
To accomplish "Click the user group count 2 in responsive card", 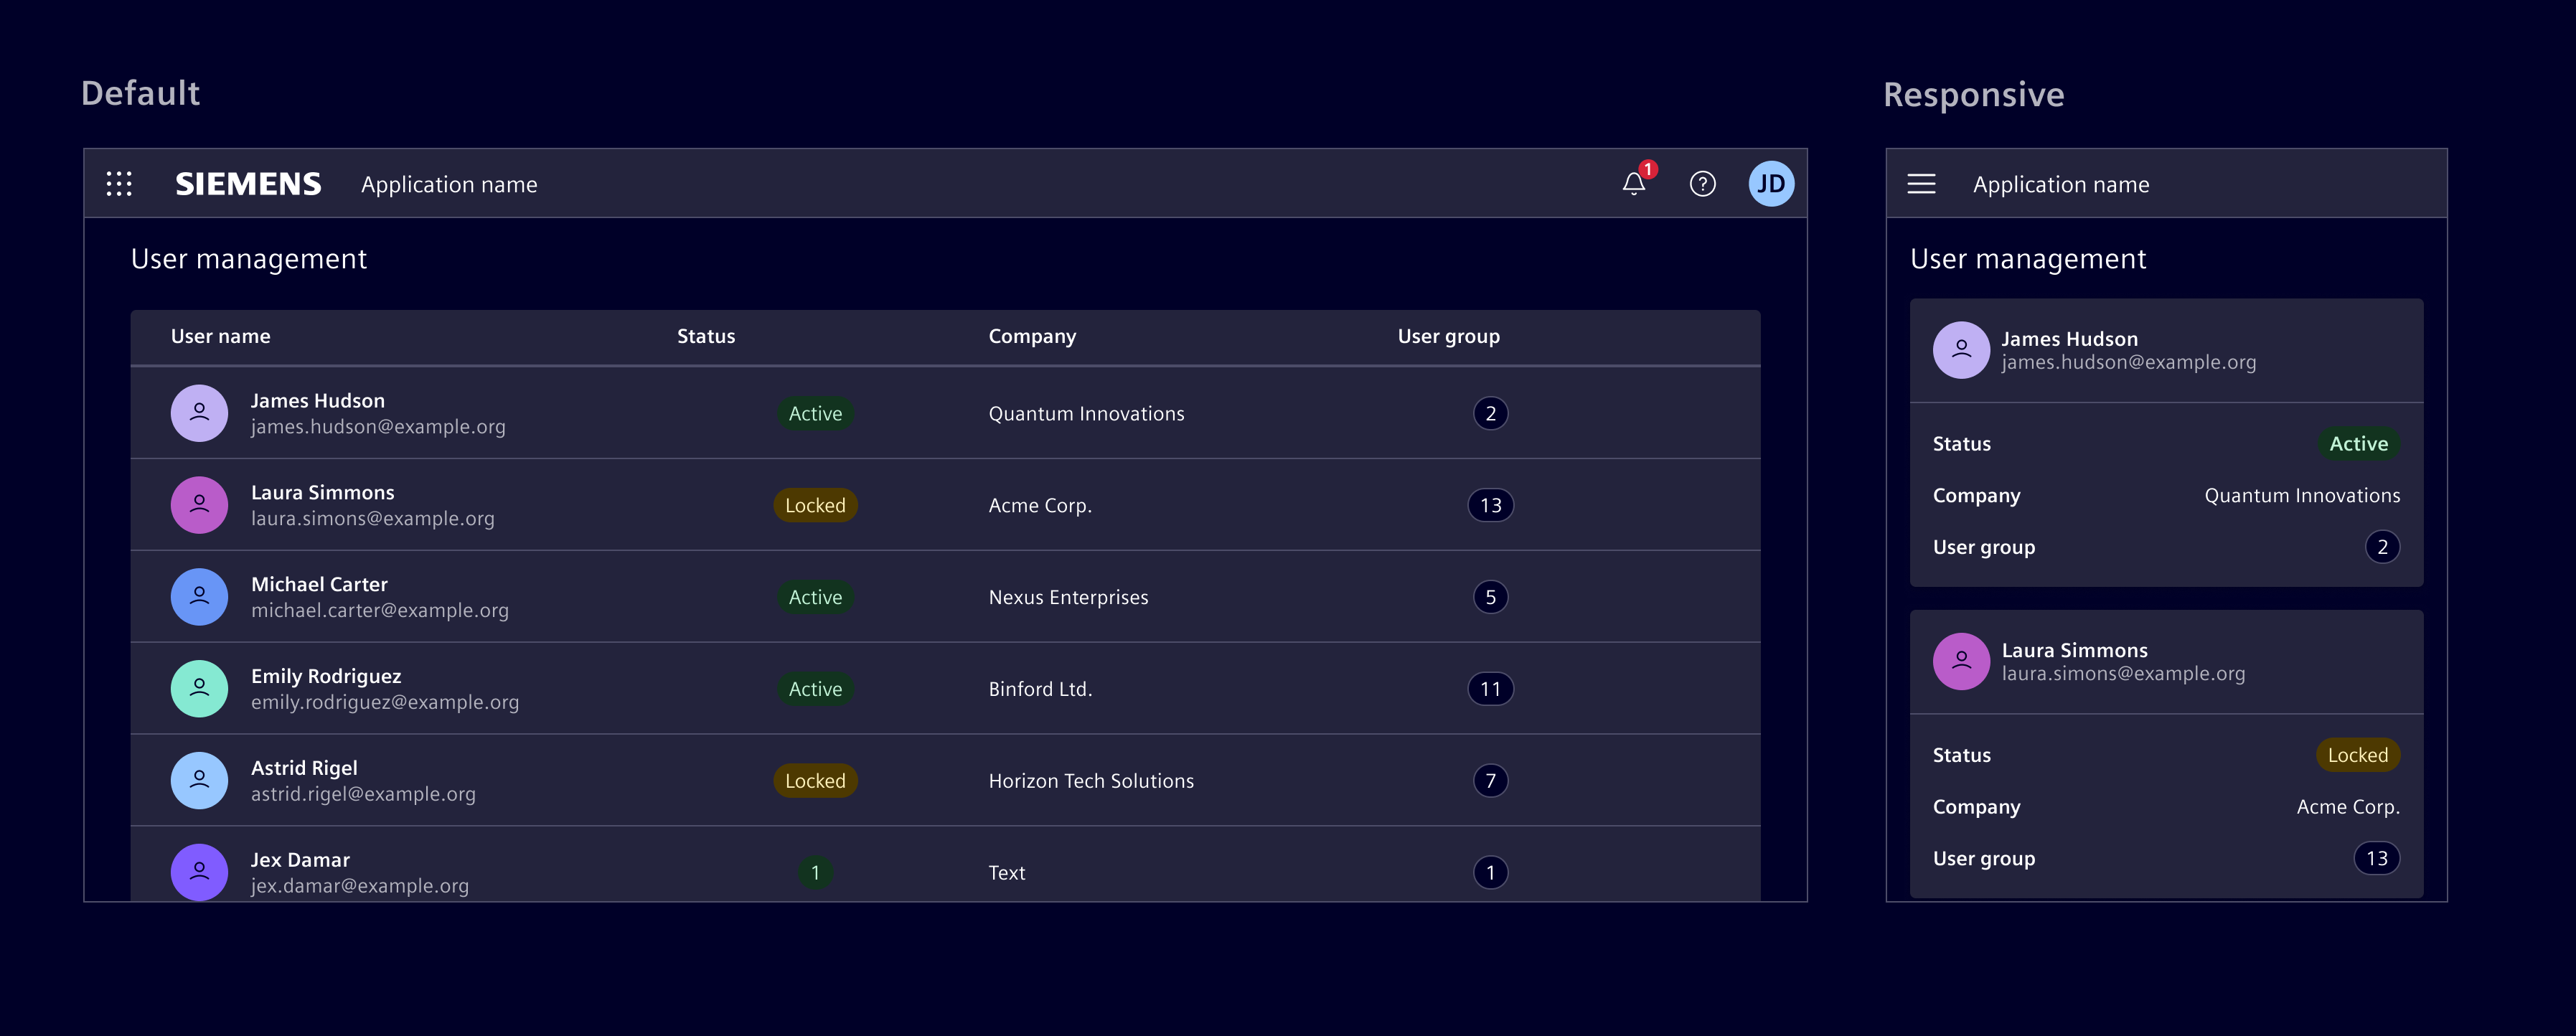I will [x=2384, y=546].
